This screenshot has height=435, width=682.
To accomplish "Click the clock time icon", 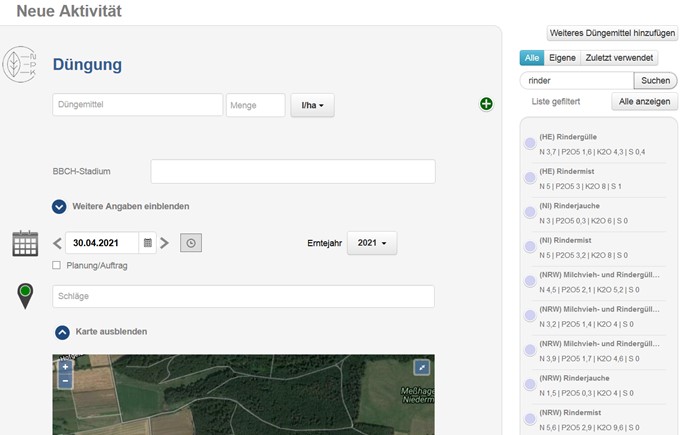I will [190, 243].
